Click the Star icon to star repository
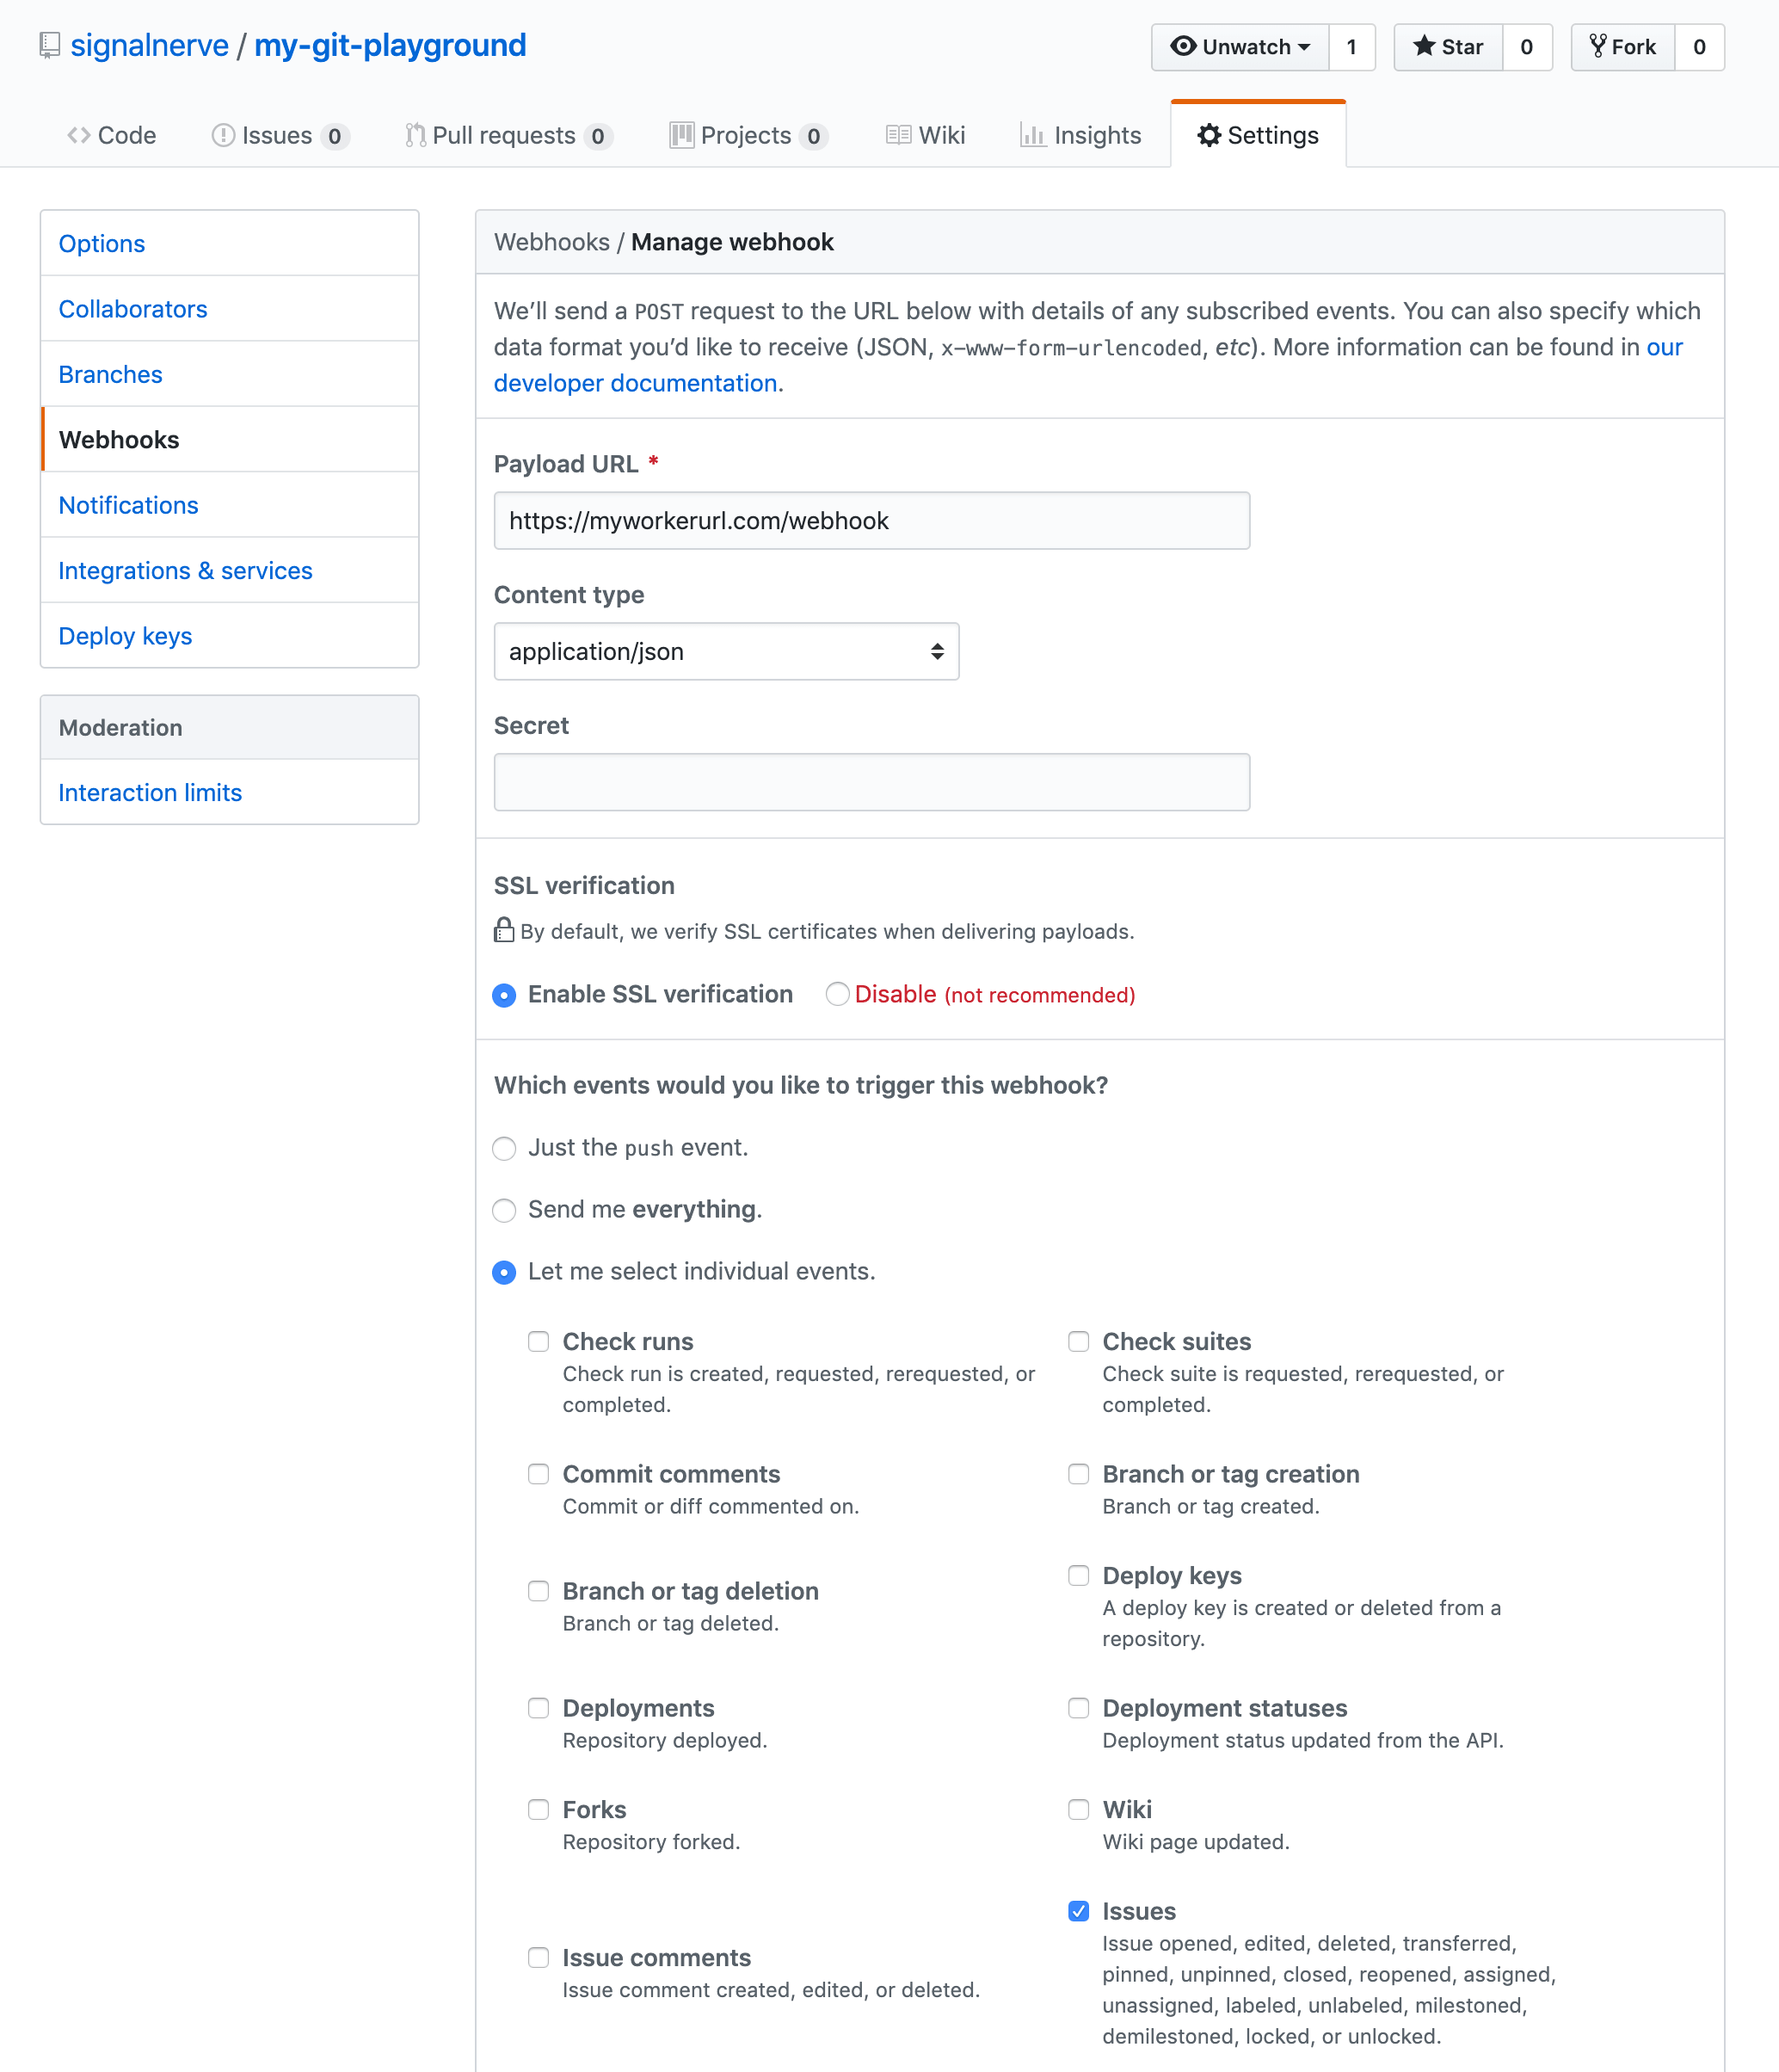 (1424, 46)
